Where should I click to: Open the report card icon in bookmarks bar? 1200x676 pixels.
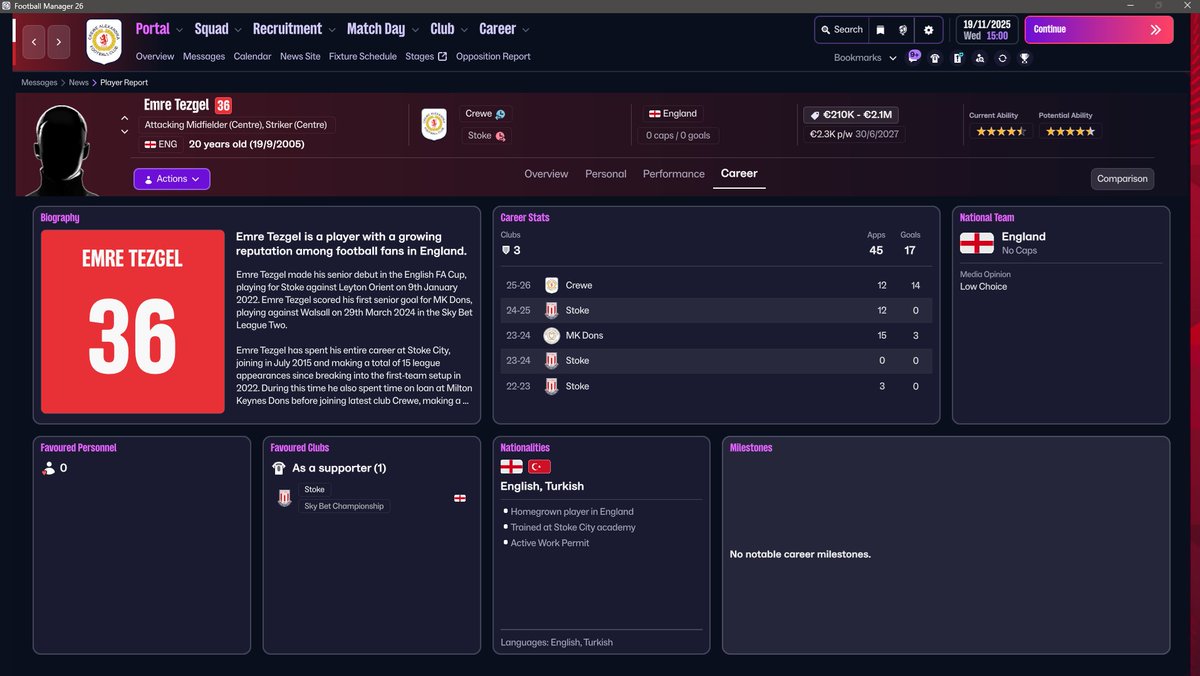tap(957, 58)
